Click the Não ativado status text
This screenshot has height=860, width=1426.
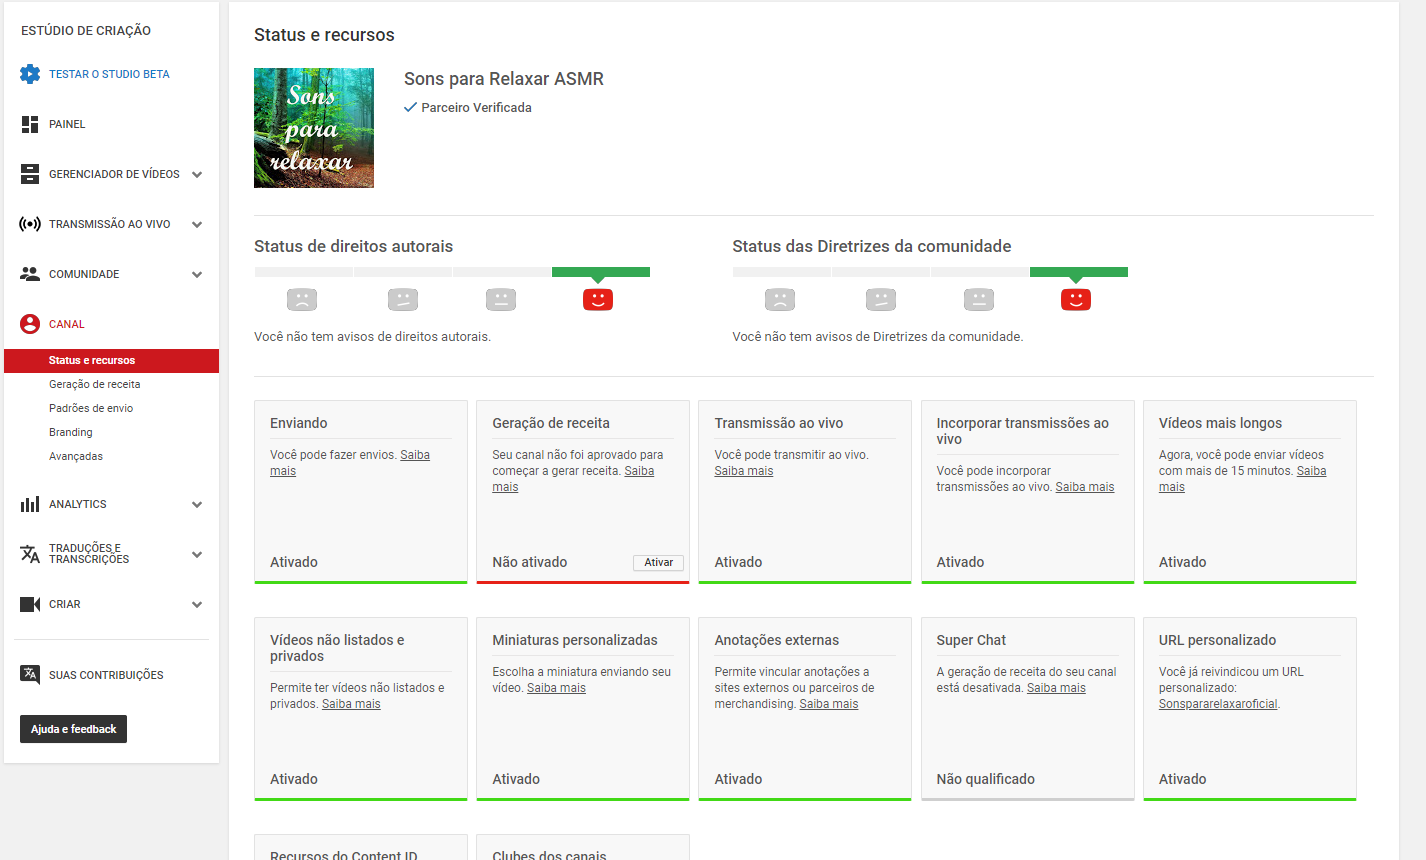[x=529, y=562]
